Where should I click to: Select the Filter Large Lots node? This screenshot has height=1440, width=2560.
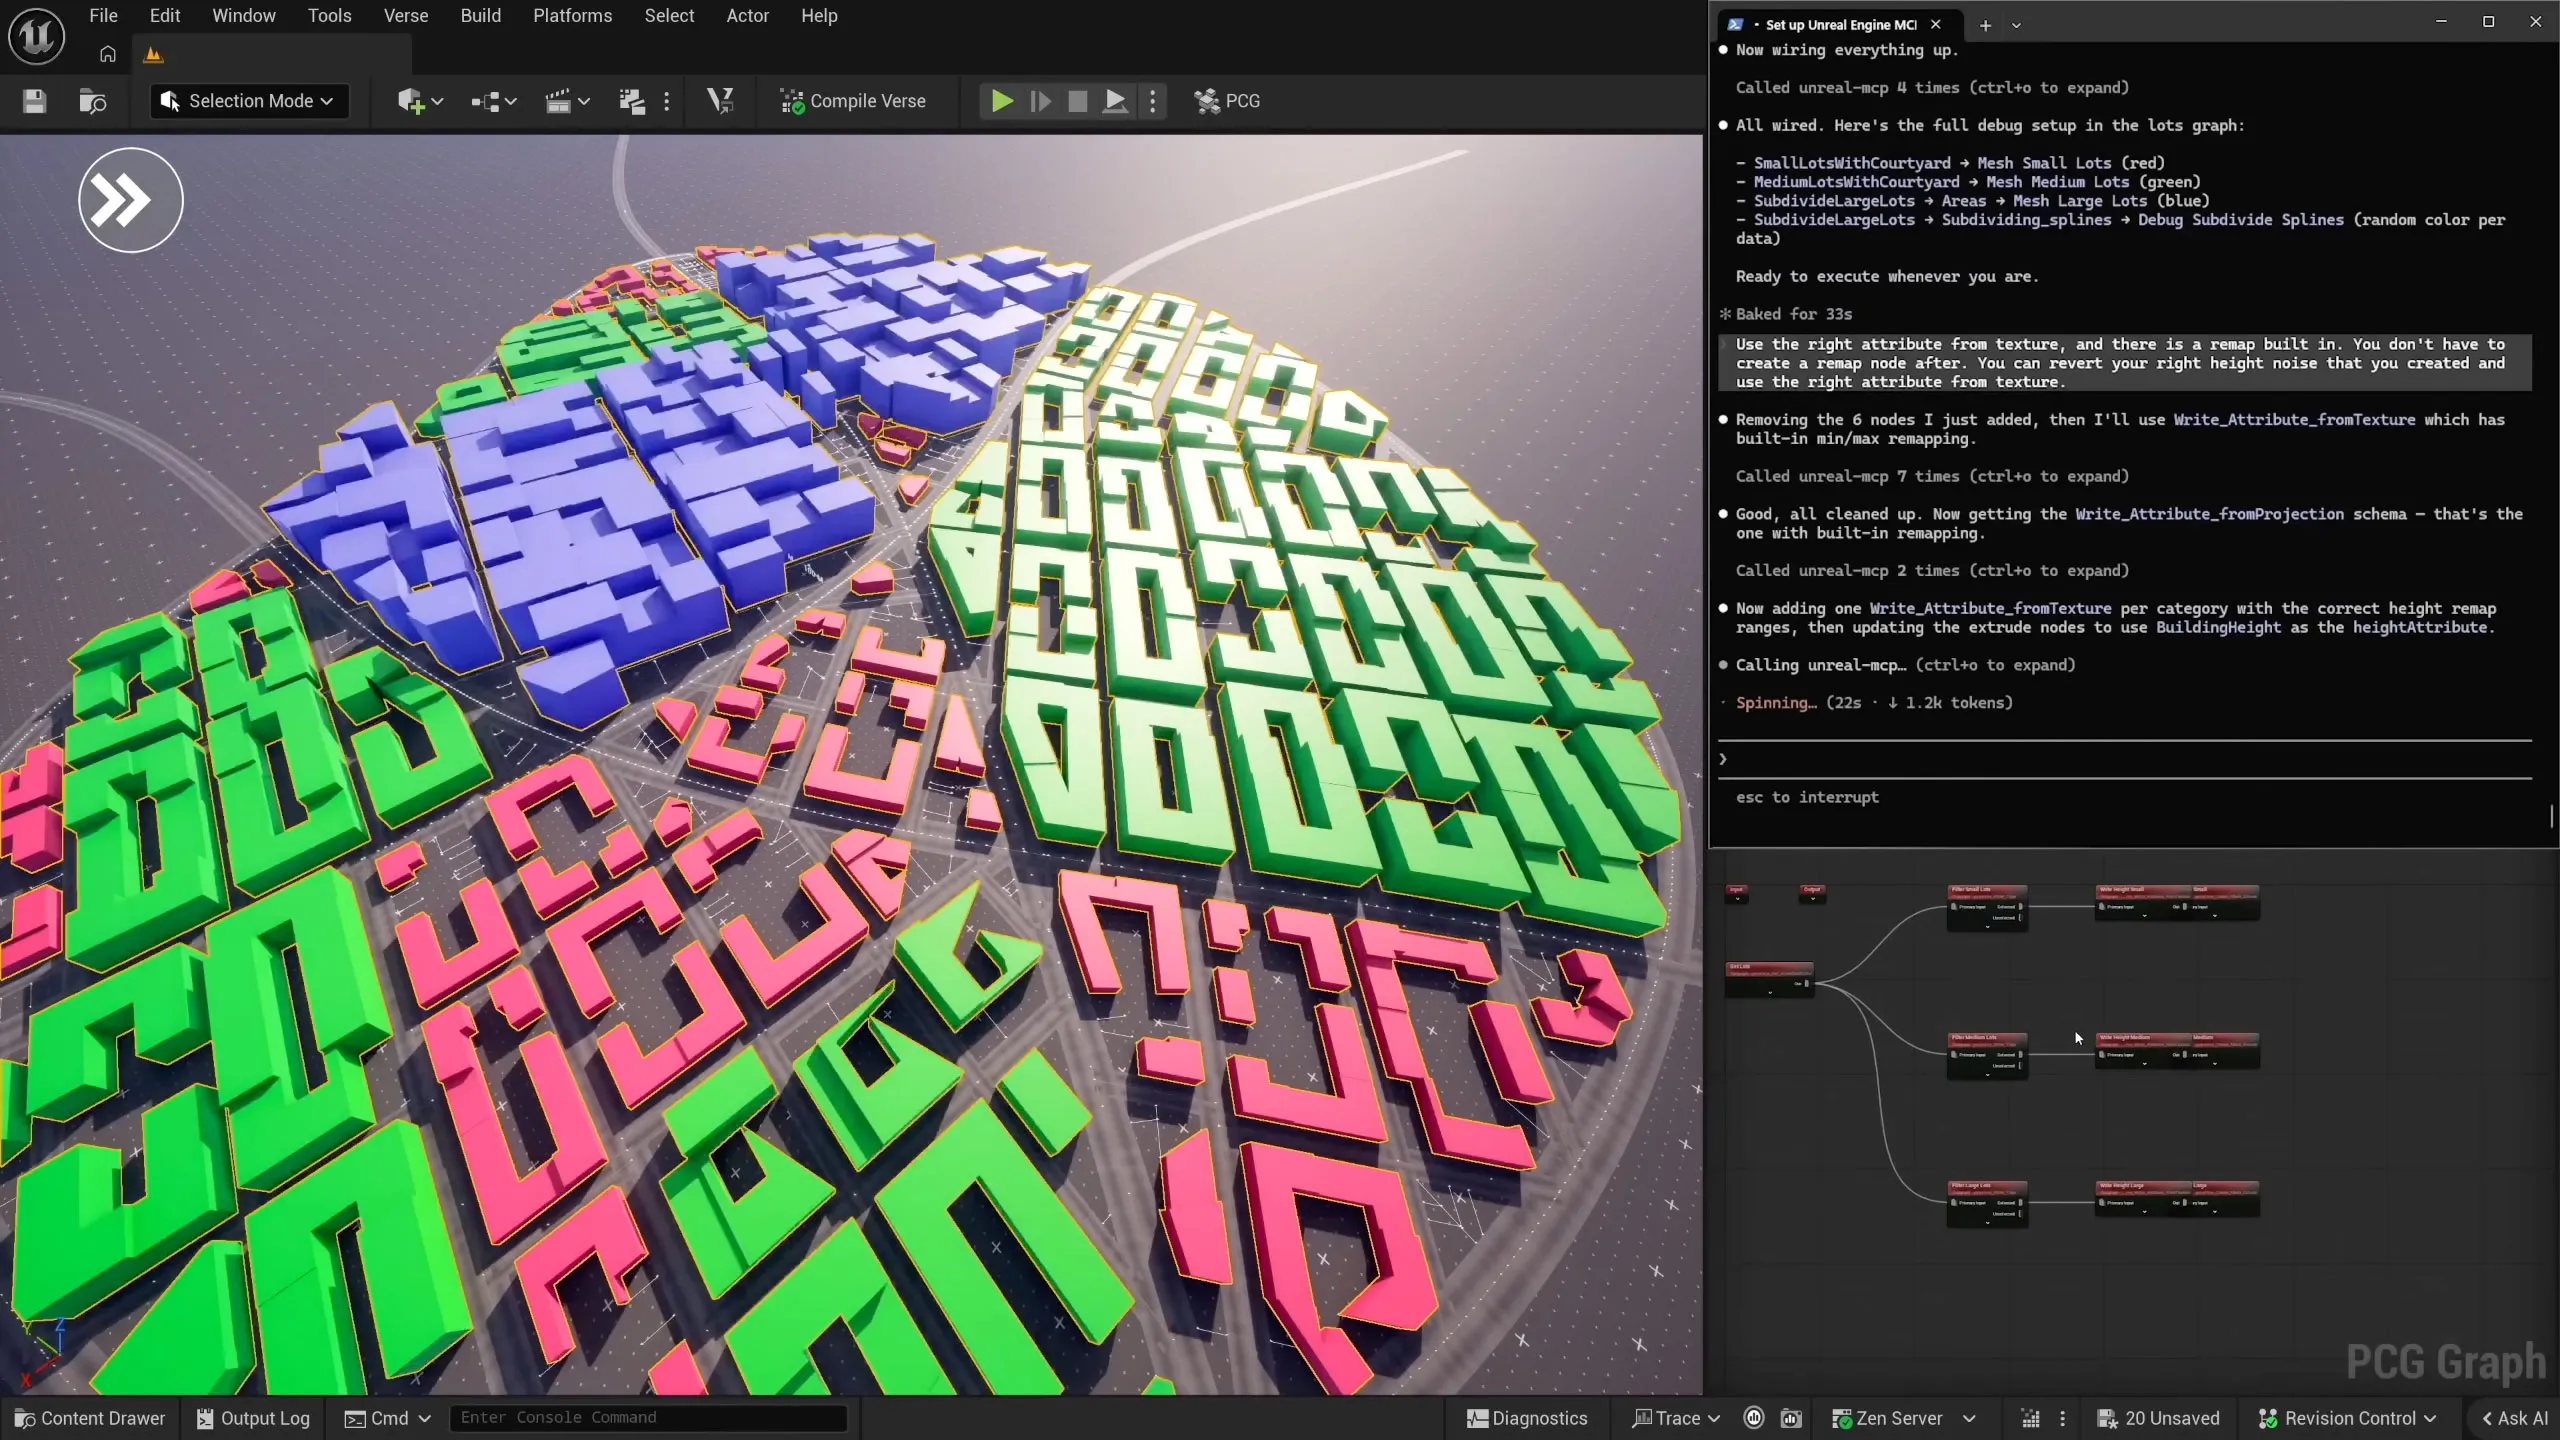click(1987, 1203)
